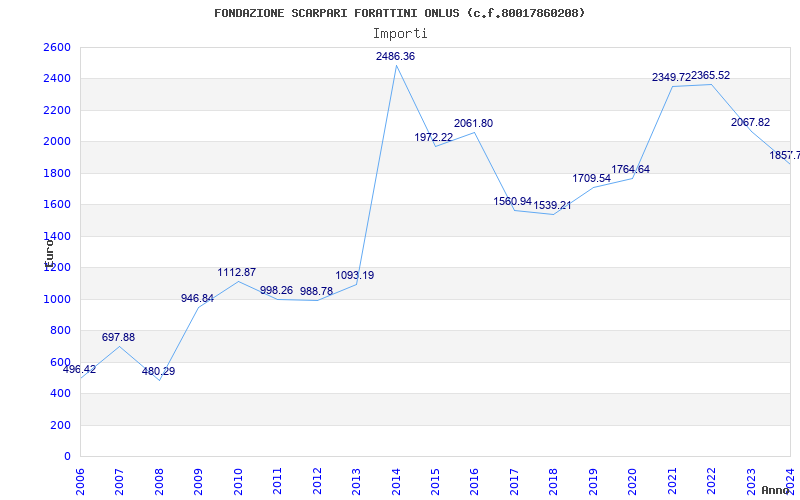Click the x-axis year 2020

[633, 483]
